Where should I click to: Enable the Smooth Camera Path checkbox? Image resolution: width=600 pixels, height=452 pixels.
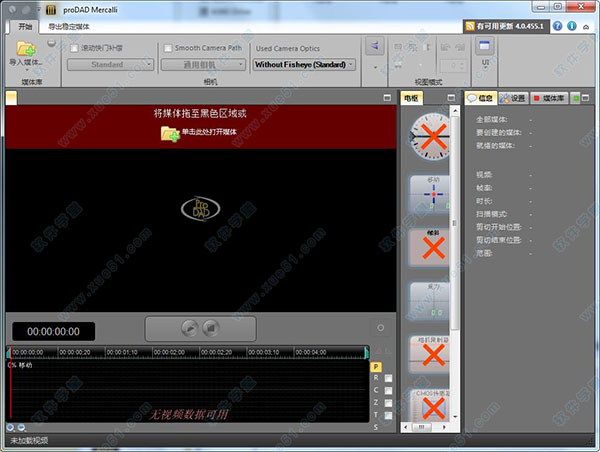[168, 48]
